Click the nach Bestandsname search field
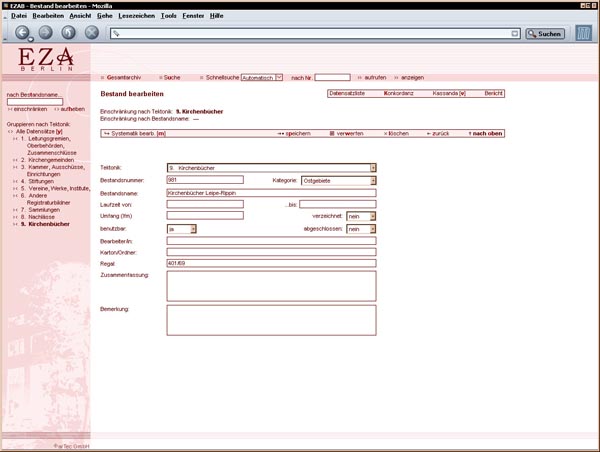 click(x=35, y=102)
